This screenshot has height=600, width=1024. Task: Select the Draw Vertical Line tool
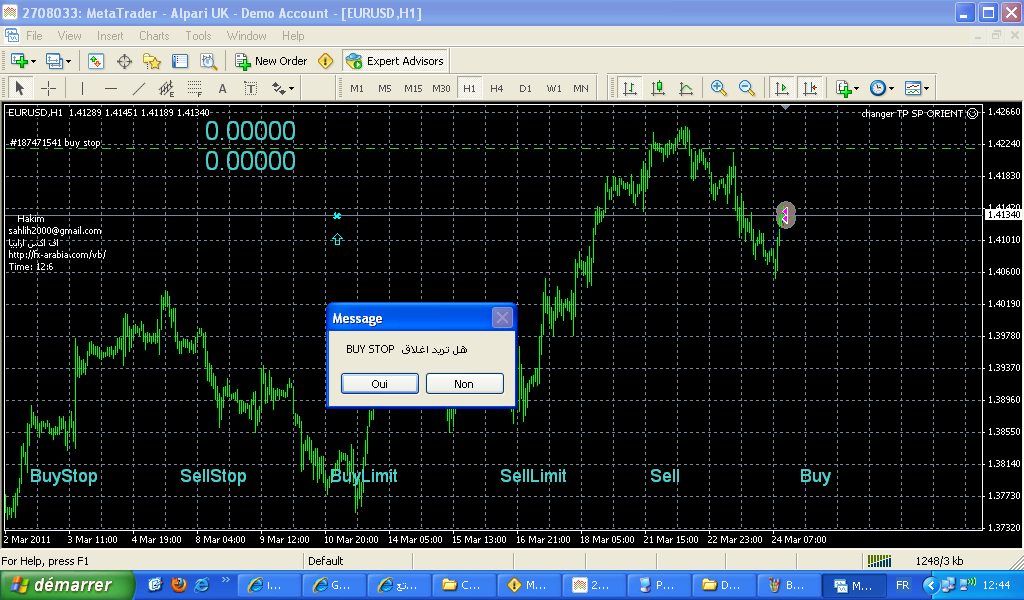click(82, 88)
